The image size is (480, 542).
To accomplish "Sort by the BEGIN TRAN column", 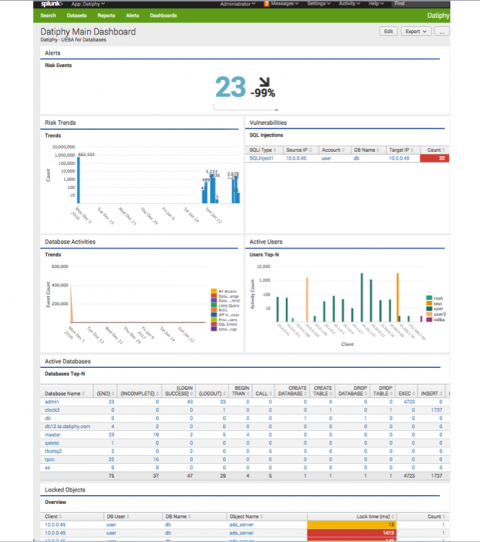I will [x=241, y=391].
